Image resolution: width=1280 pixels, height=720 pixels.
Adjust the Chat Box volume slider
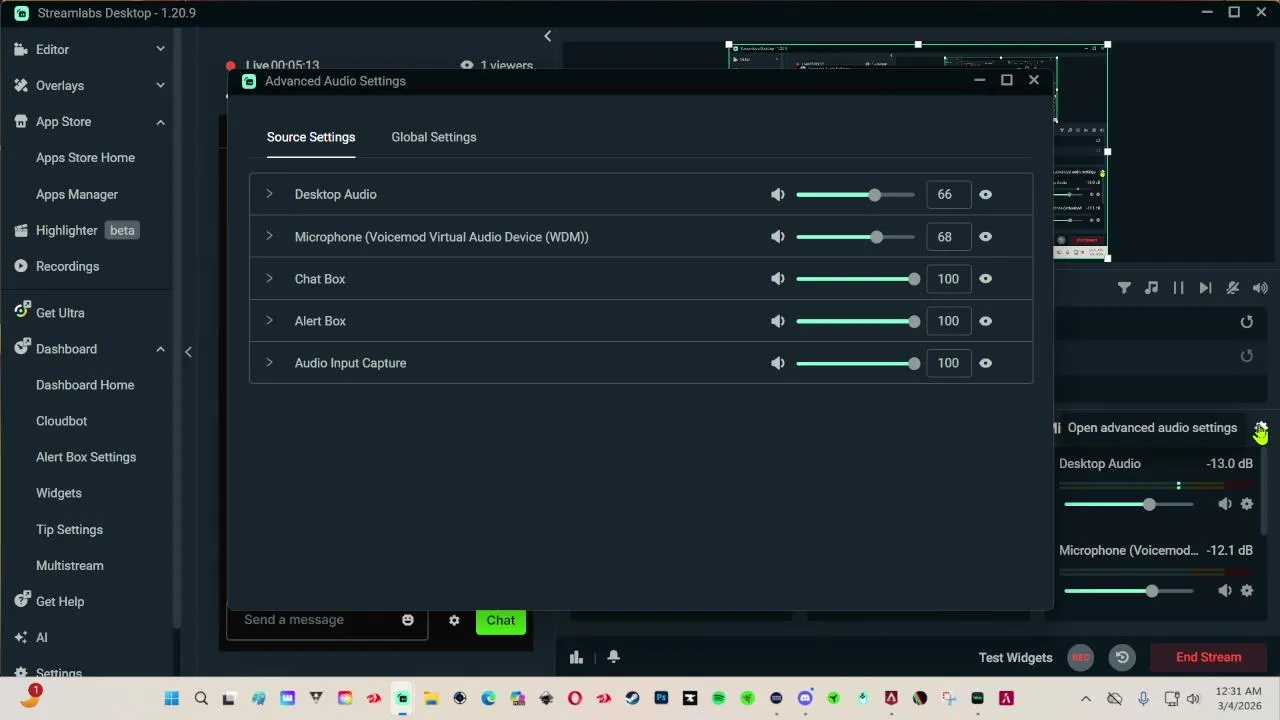pos(855,279)
